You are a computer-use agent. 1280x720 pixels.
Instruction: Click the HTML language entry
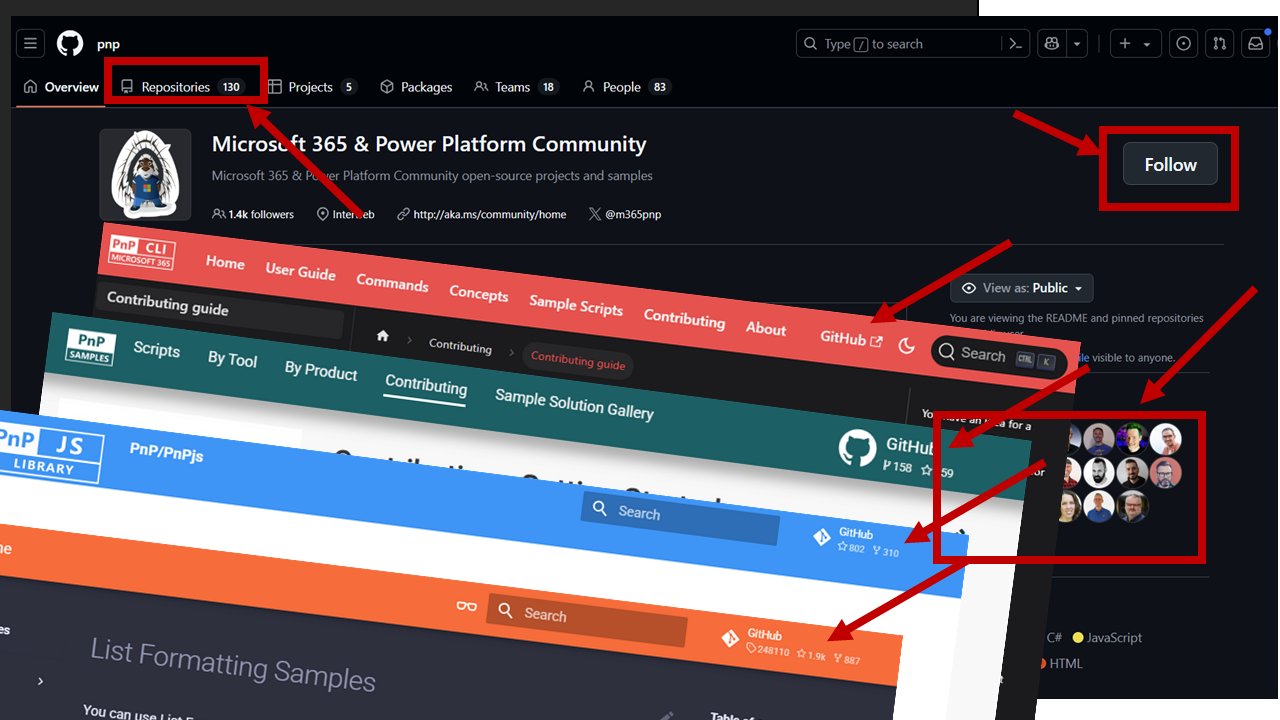tap(1059, 663)
